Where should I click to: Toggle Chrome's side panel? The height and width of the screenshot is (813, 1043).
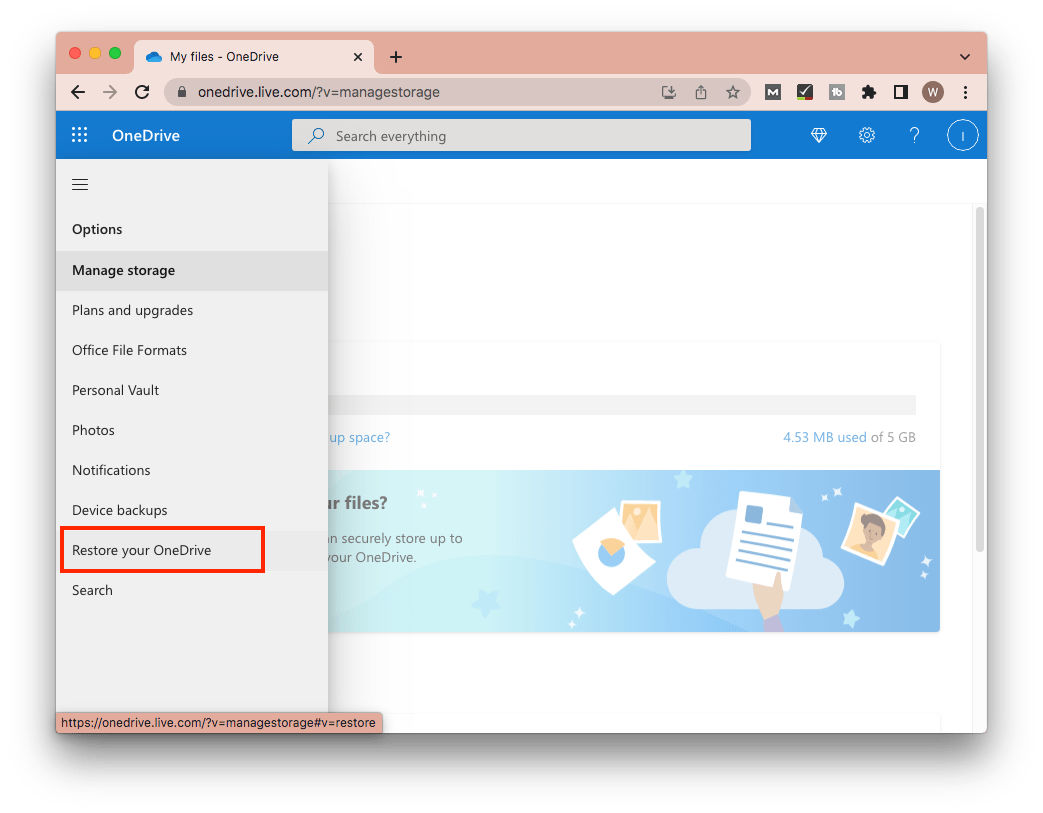click(900, 92)
